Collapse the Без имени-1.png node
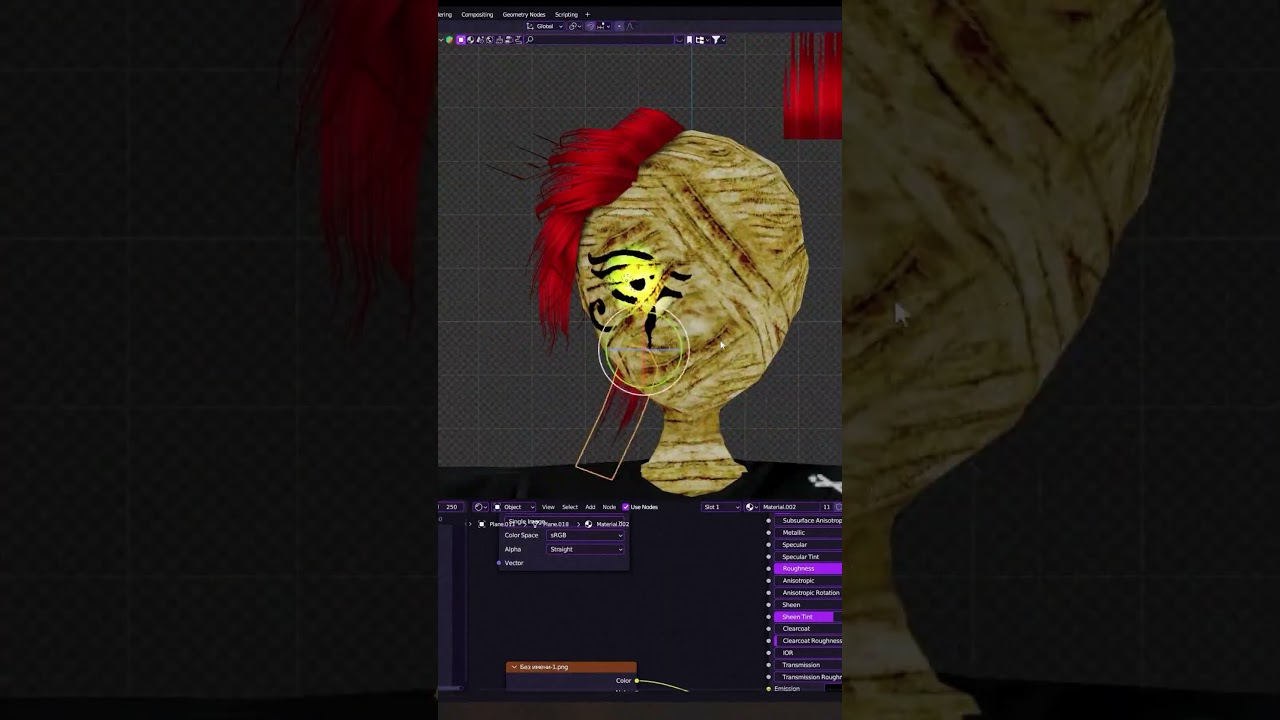 tap(514, 667)
